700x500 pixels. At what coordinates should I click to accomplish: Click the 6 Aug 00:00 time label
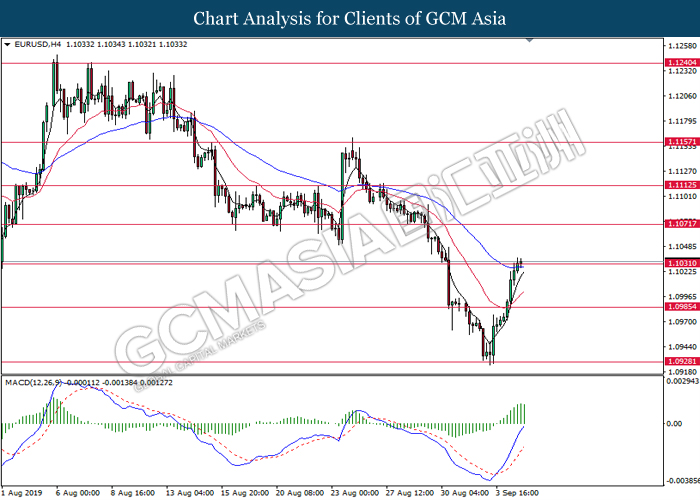click(x=78, y=493)
